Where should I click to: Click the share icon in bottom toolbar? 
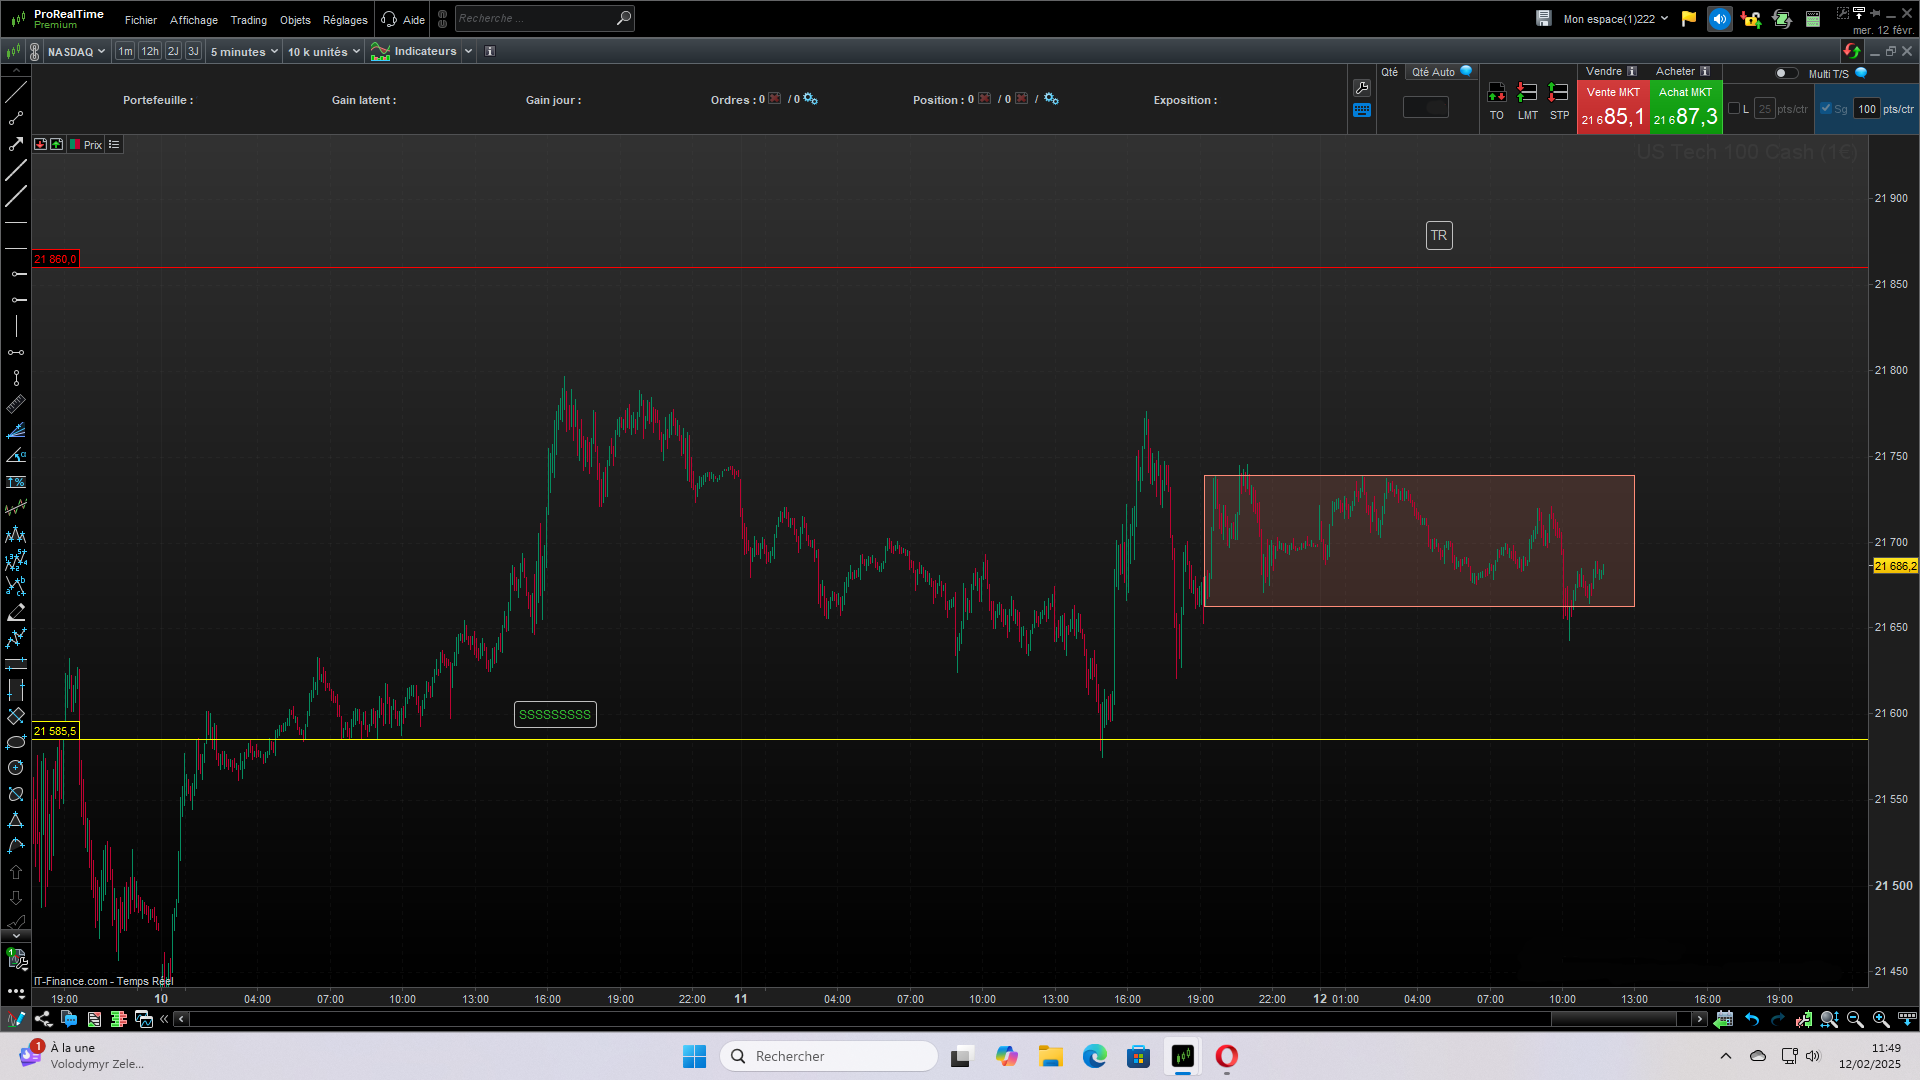43,1019
